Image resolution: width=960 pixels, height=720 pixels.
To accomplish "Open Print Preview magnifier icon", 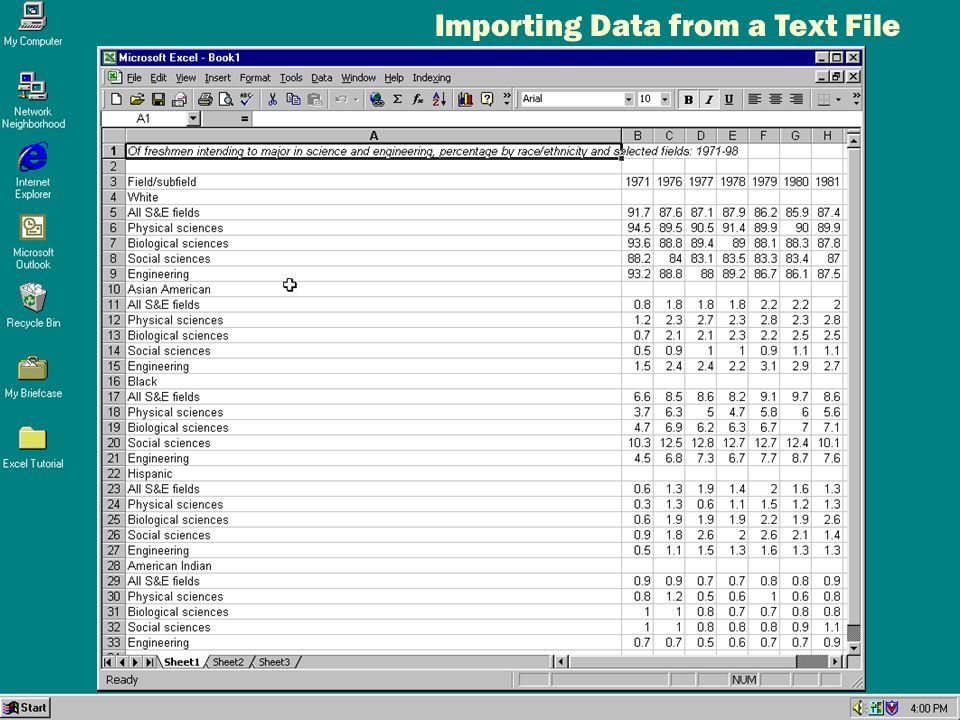I will 226,99.
